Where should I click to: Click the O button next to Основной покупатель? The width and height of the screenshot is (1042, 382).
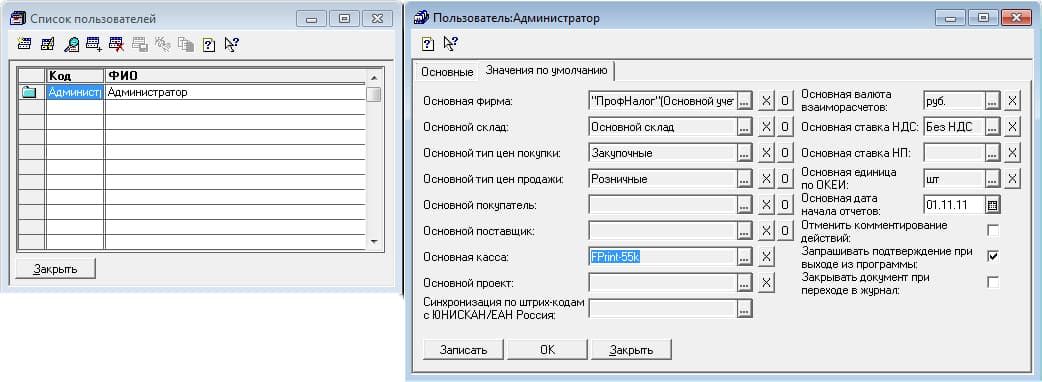[785, 205]
